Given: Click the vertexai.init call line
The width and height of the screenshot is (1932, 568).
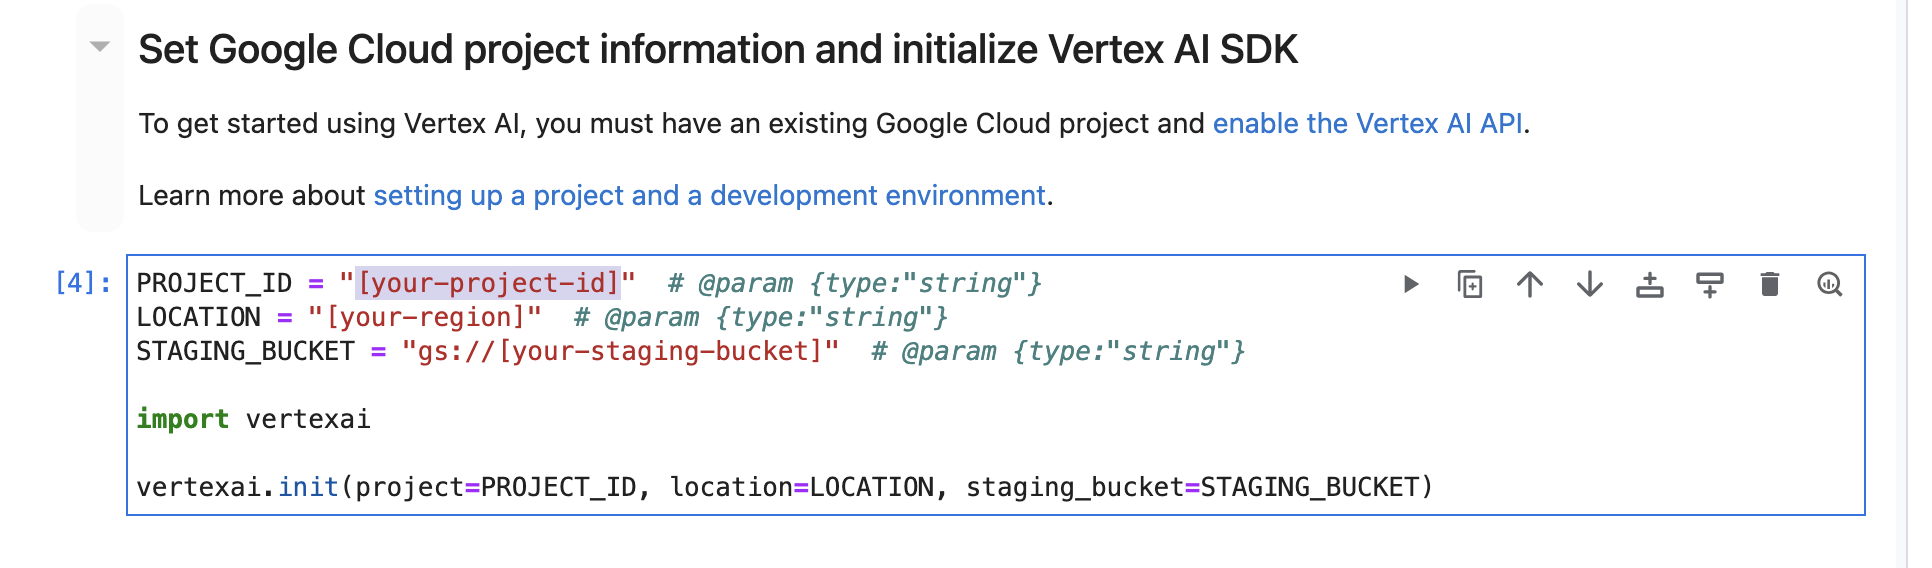Looking at the screenshot, I should 785,487.
